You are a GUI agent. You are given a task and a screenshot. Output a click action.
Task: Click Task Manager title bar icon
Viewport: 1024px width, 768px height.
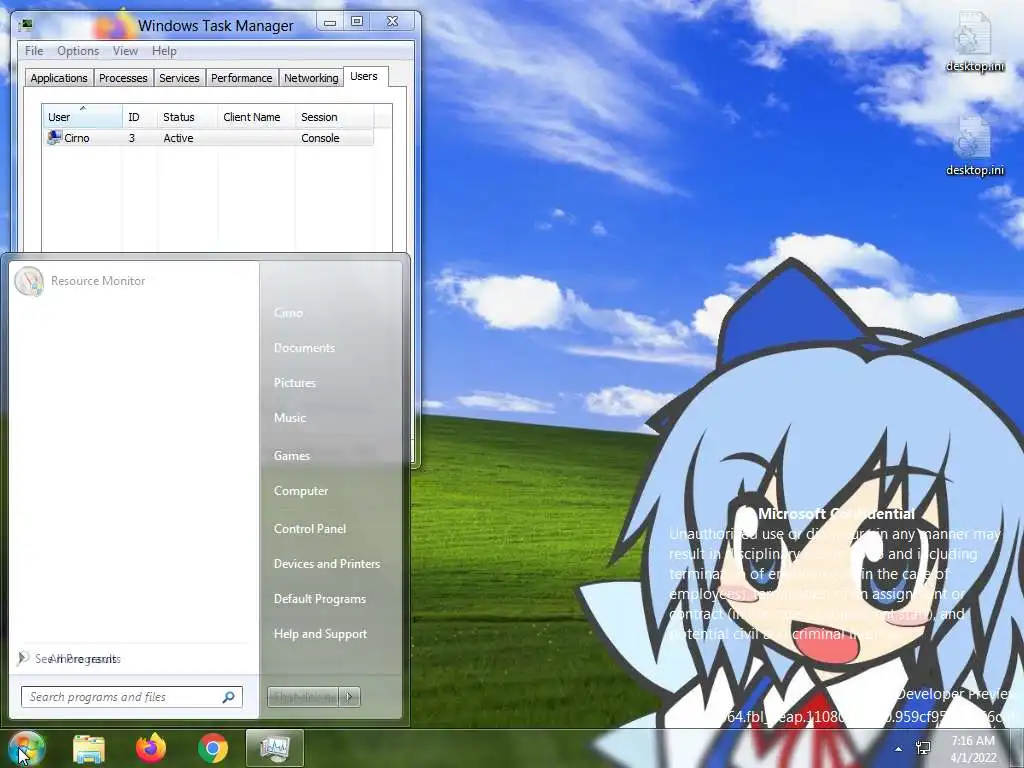point(26,25)
